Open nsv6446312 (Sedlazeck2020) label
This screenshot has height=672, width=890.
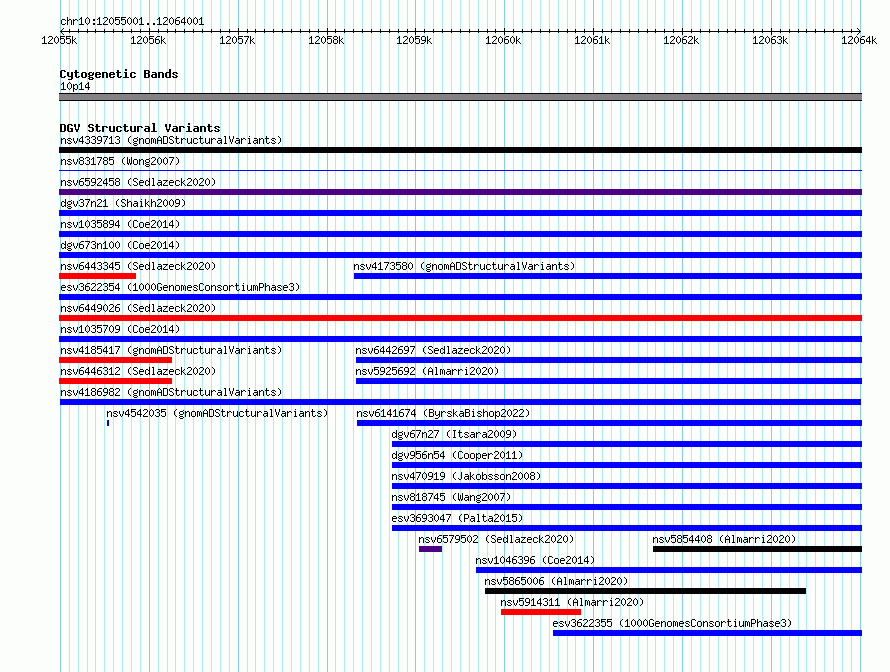click(x=138, y=371)
